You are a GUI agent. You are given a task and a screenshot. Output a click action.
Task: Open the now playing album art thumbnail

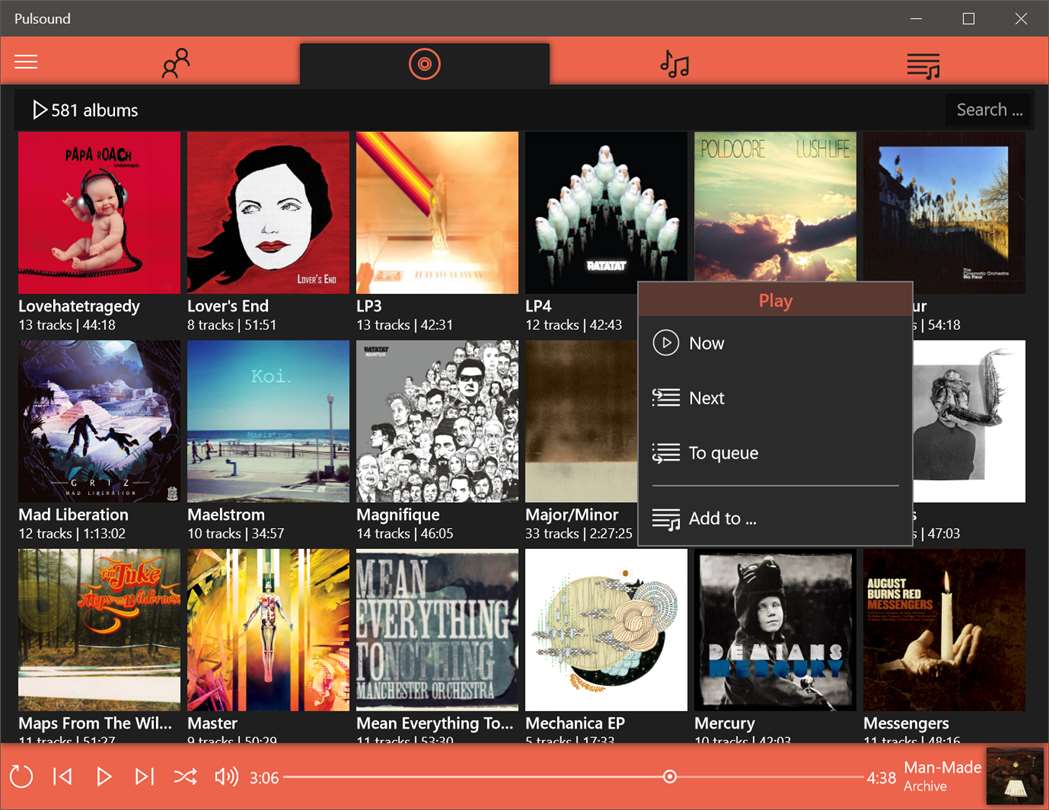coord(1014,777)
